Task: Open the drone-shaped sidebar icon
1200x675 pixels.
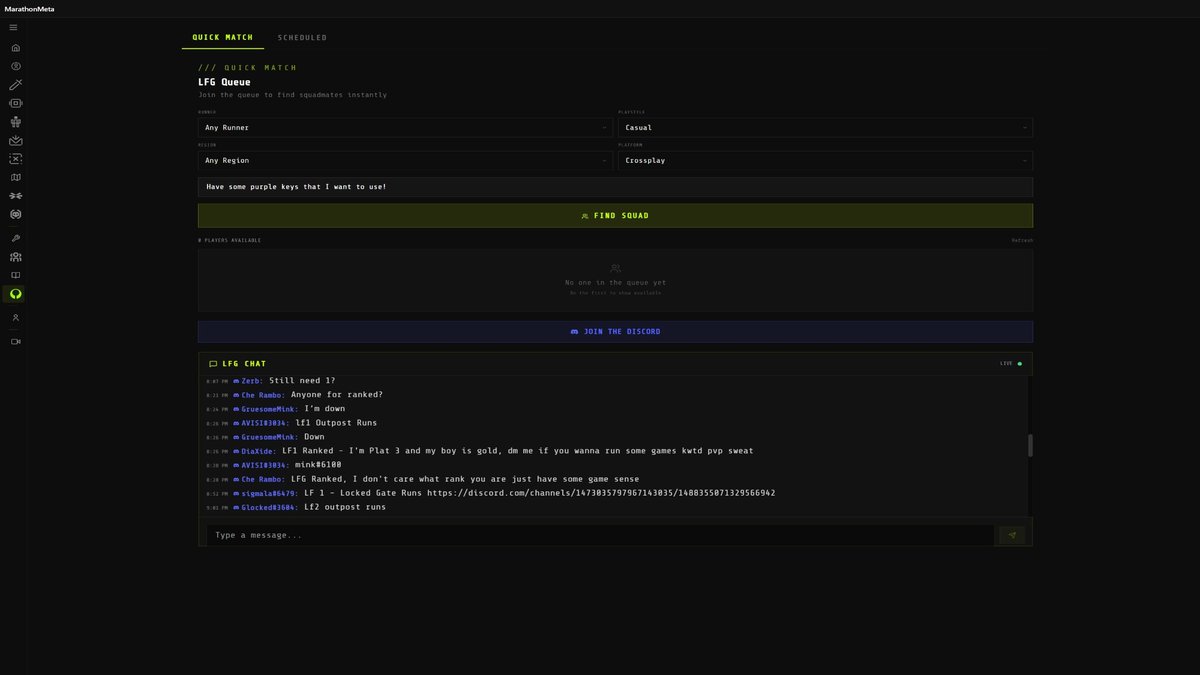Action: pos(15,196)
